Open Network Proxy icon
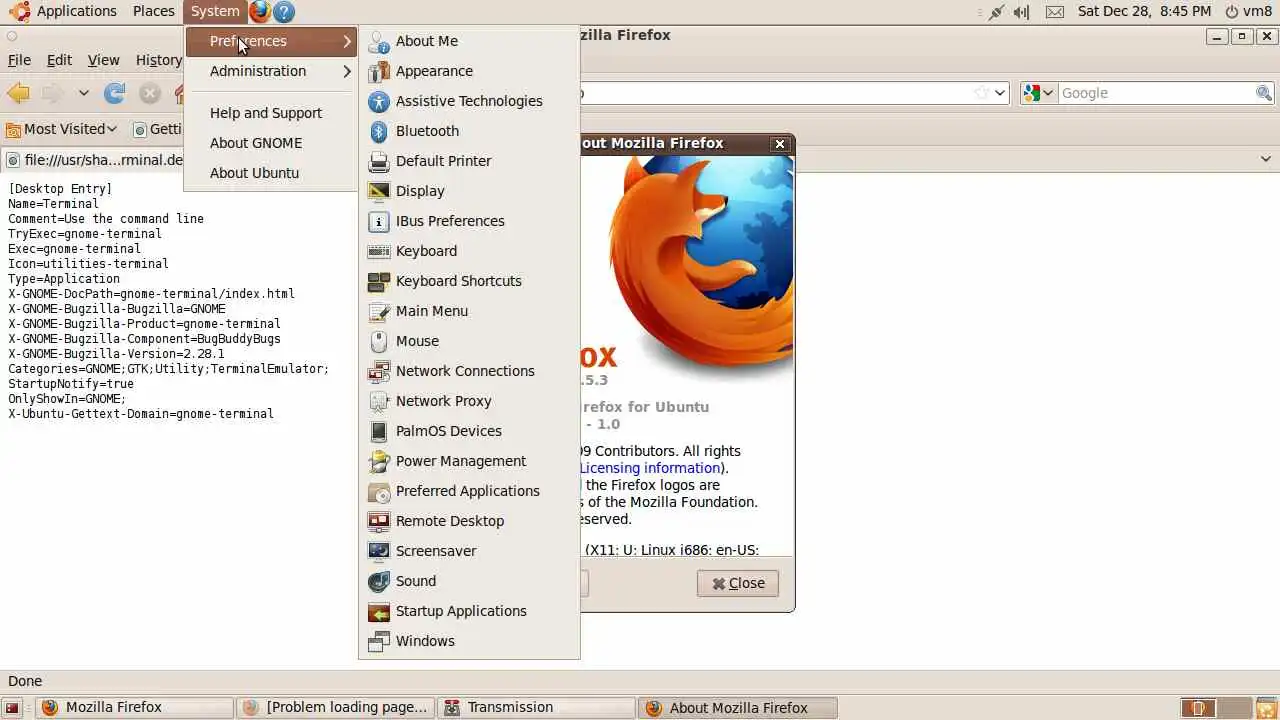Screen dimensions: 1280x720 click(379, 401)
